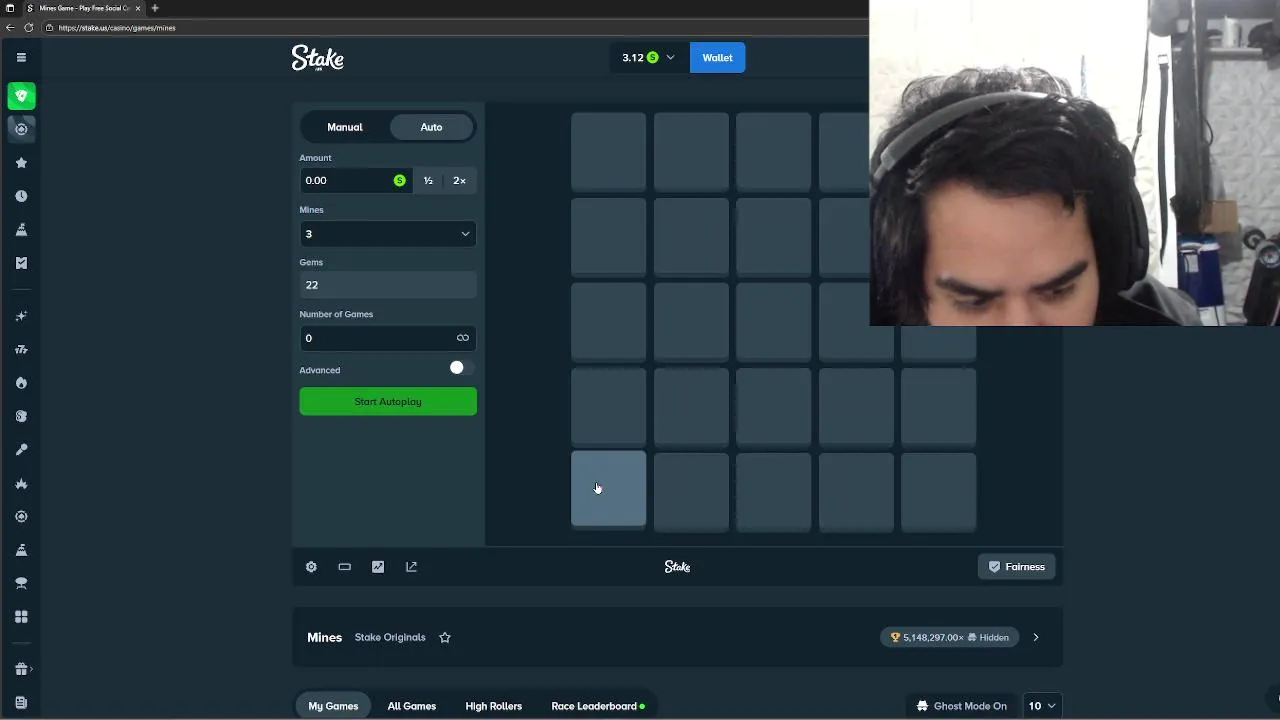Click the infinity icon in Number of Games
The width and height of the screenshot is (1280, 720).
462,338
